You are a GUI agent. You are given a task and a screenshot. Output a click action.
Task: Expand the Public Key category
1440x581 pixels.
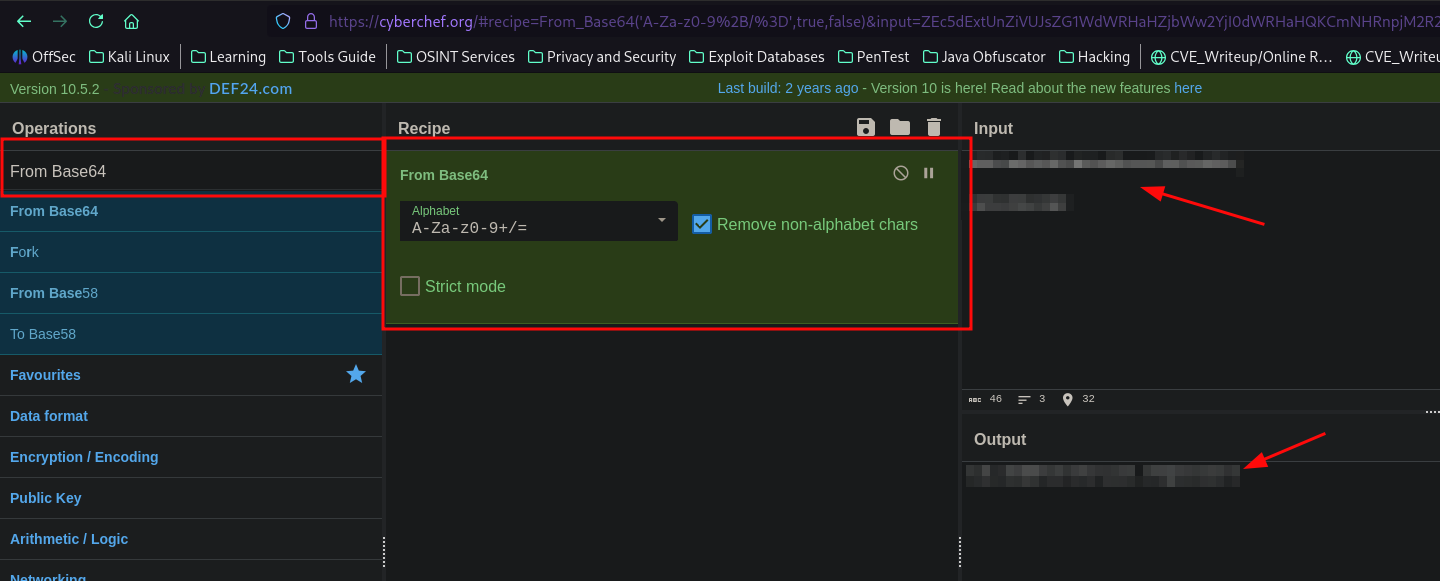pos(46,498)
